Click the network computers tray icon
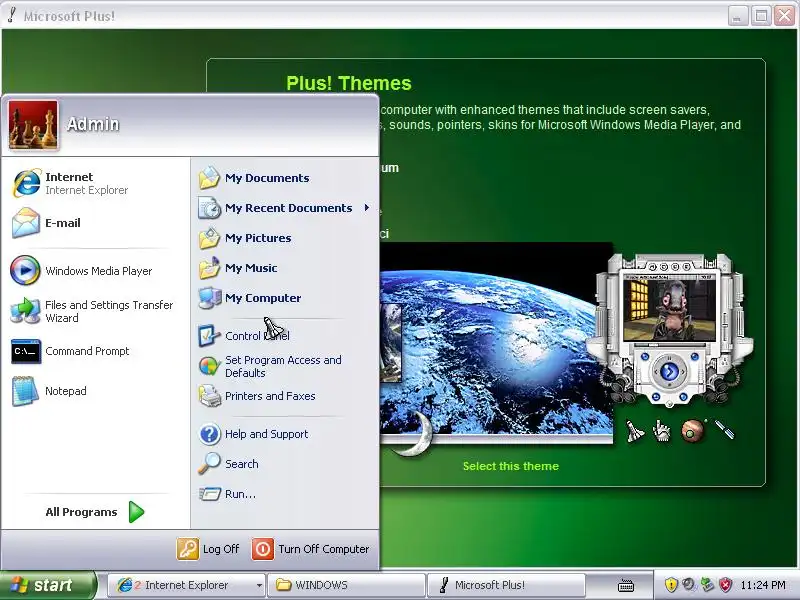This screenshot has height=600, width=800. [707, 585]
